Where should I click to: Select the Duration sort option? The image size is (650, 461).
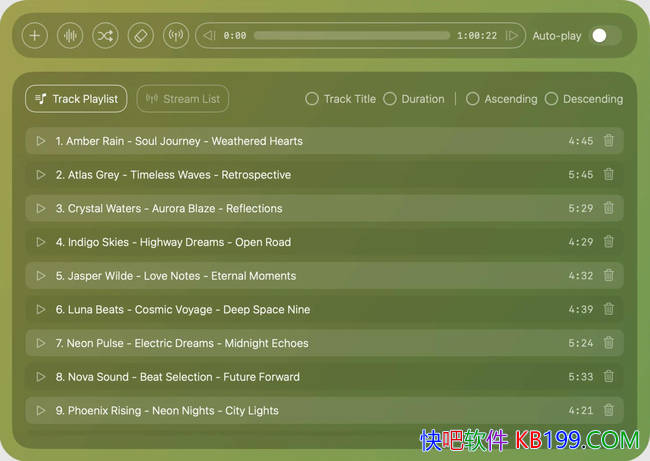(x=390, y=99)
